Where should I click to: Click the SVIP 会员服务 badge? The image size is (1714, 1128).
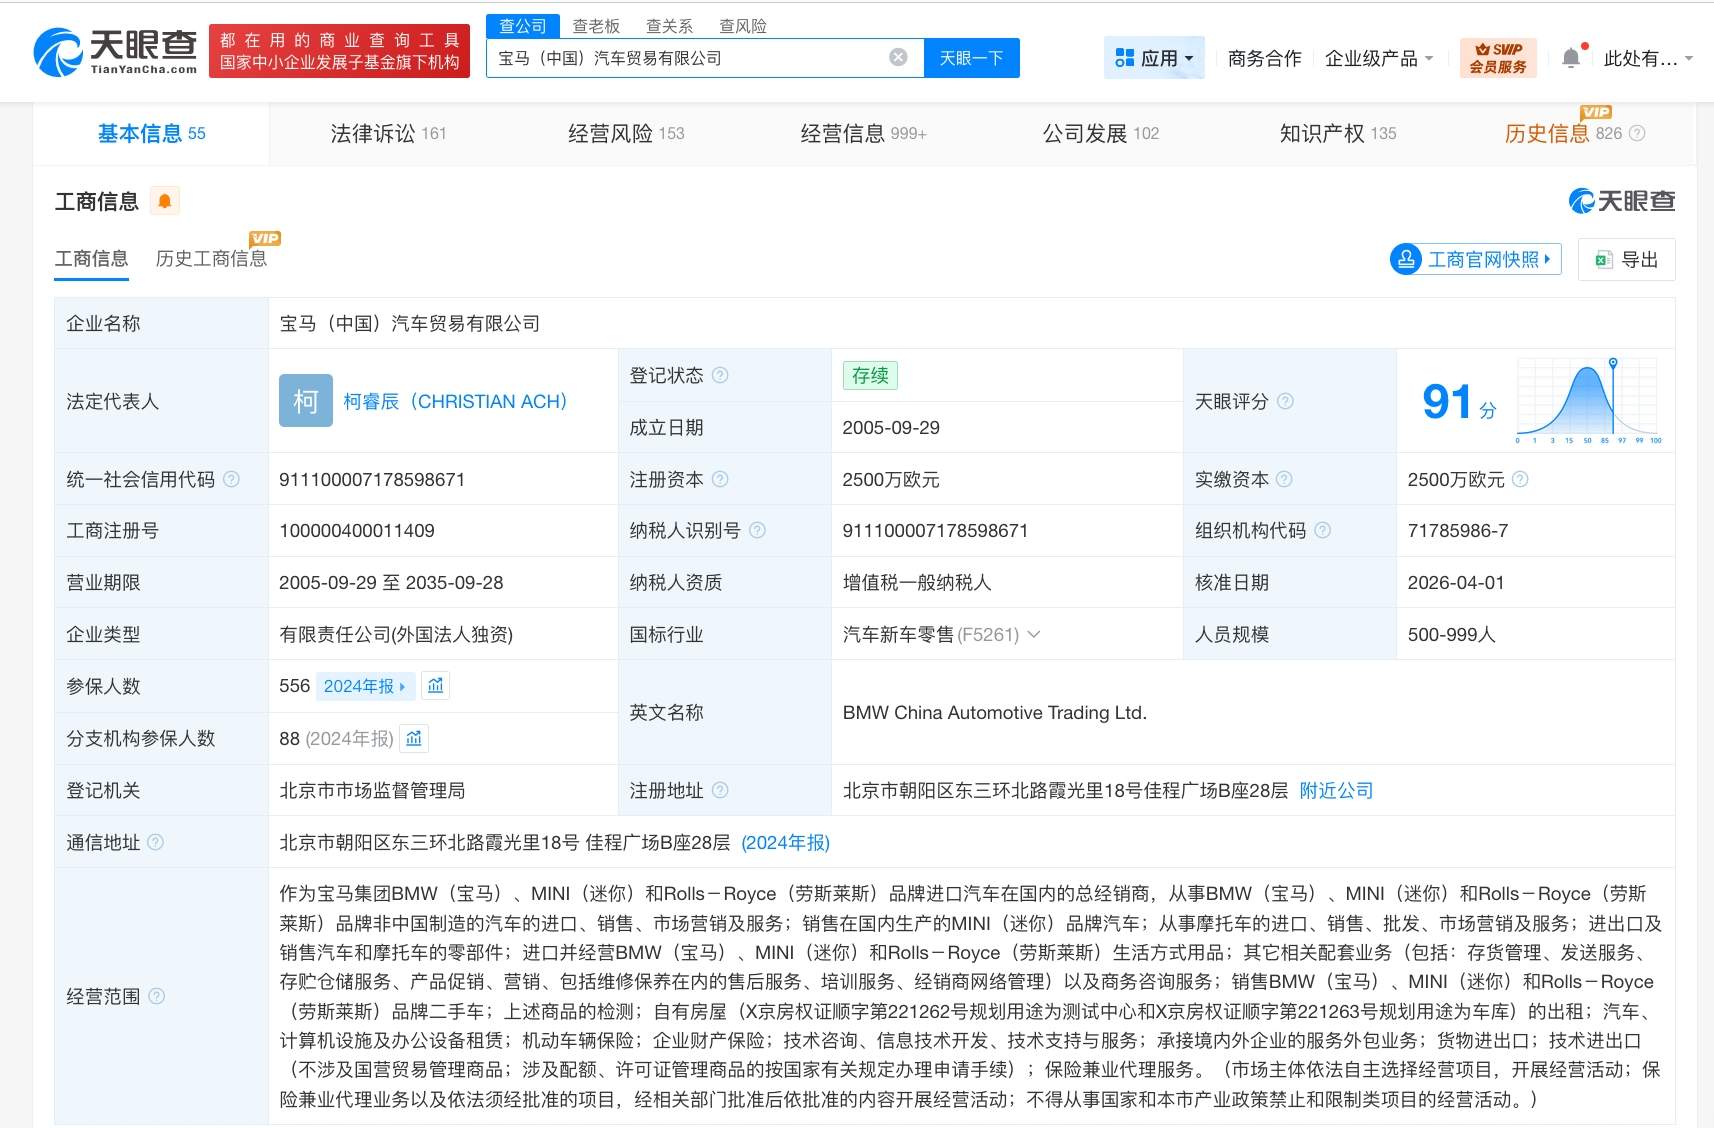pyautogui.click(x=1497, y=58)
